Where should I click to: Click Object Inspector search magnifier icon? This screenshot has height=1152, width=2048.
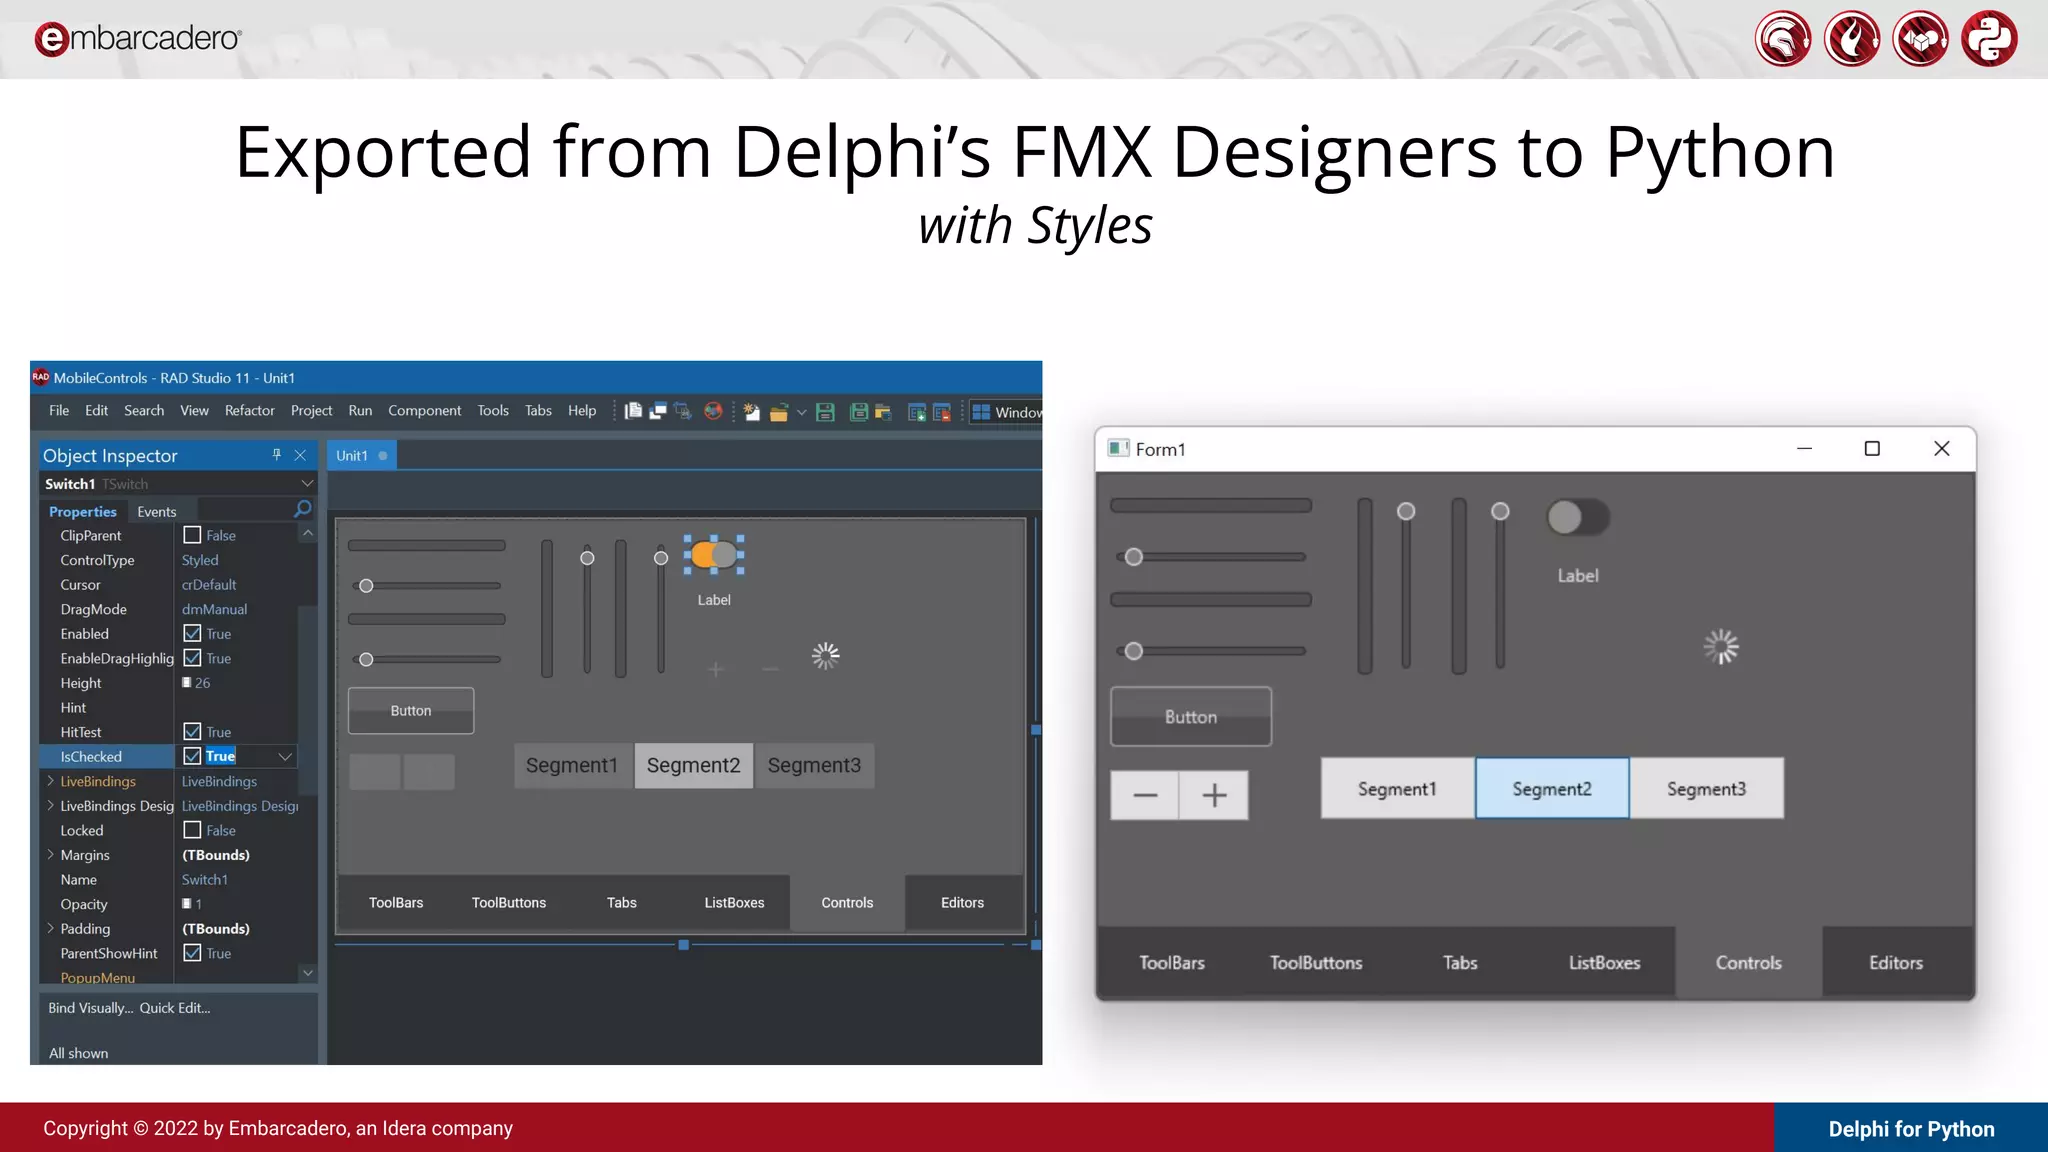(302, 510)
